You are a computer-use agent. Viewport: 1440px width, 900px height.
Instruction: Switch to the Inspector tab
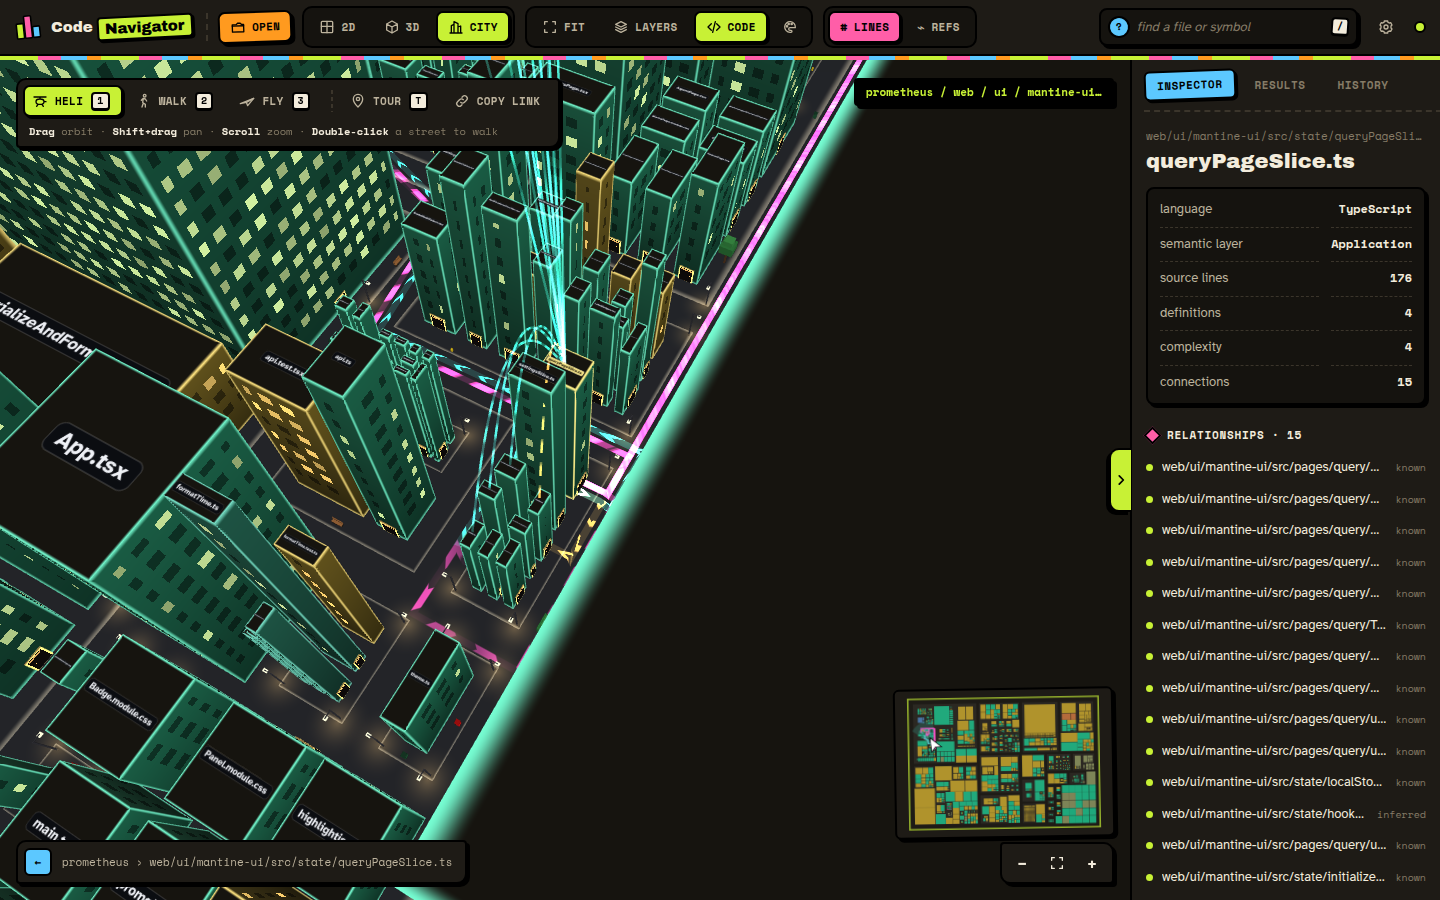click(x=1189, y=85)
